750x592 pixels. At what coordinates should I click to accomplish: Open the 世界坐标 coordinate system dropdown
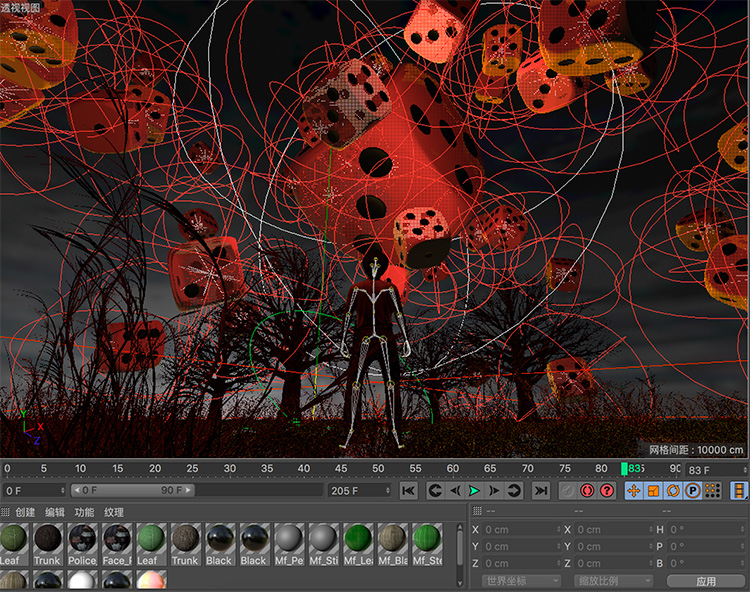click(521, 581)
